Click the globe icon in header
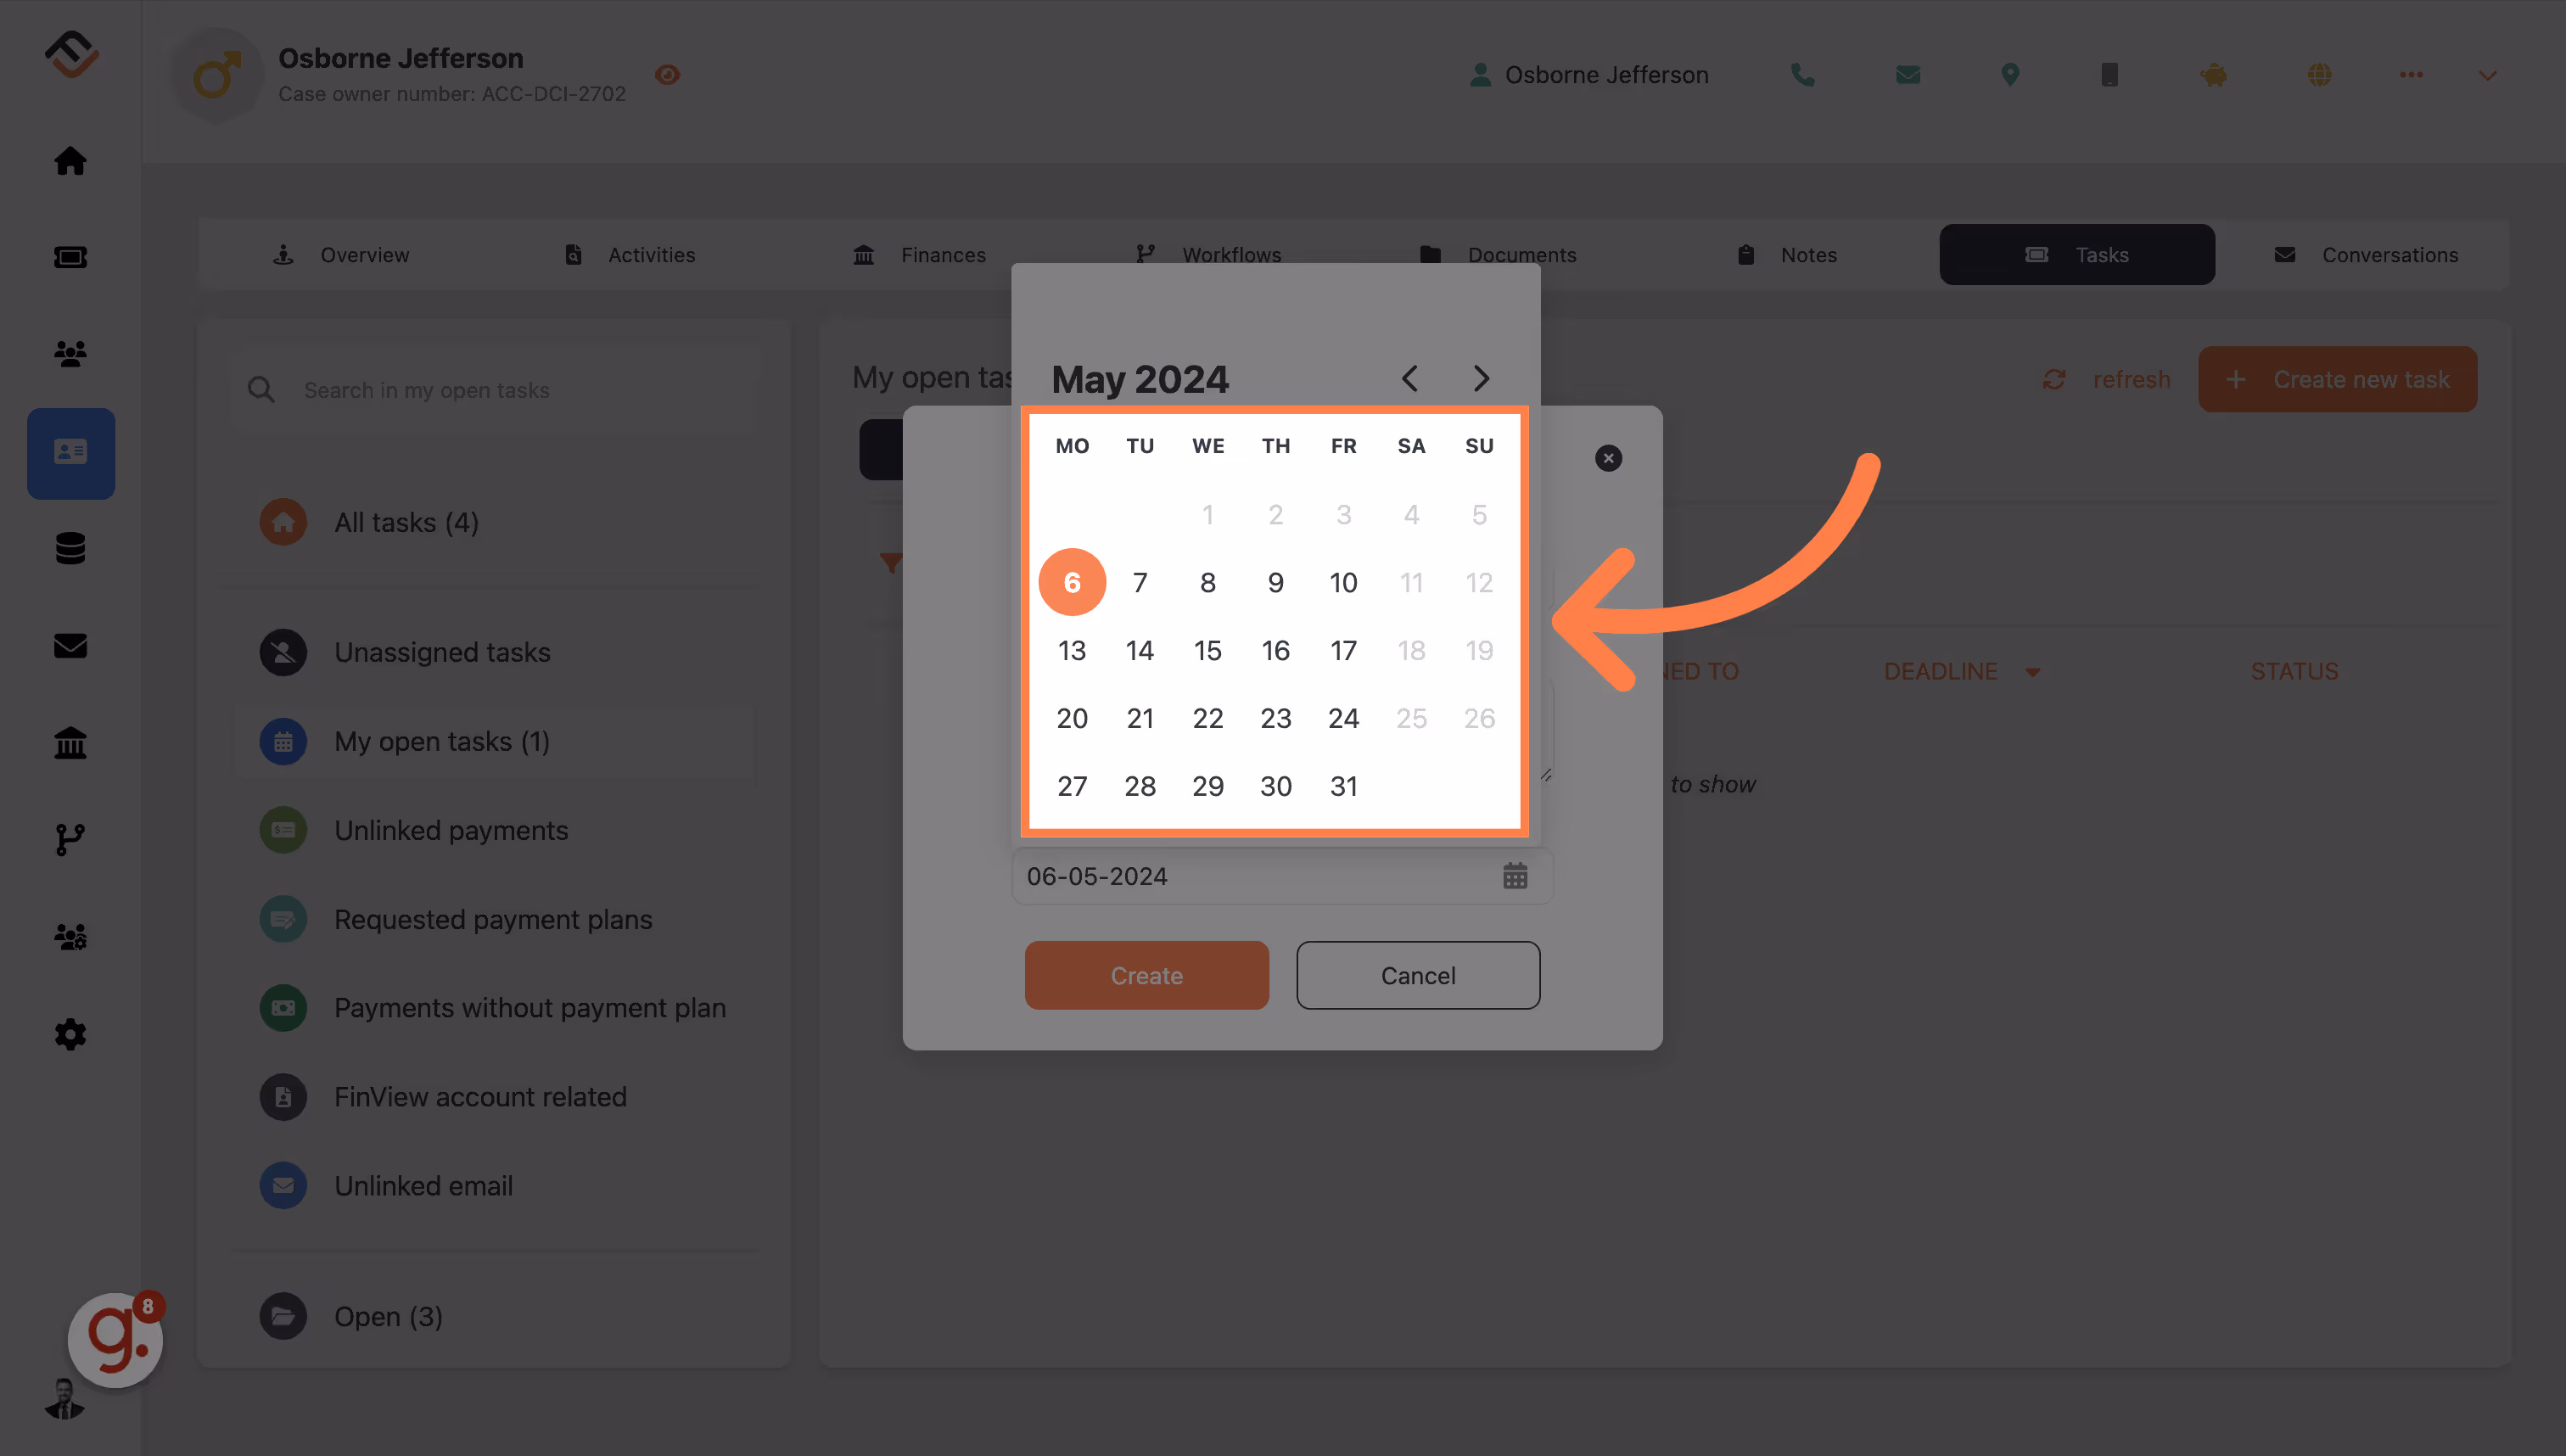The width and height of the screenshot is (2566, 1456). tap(2319, 75)
